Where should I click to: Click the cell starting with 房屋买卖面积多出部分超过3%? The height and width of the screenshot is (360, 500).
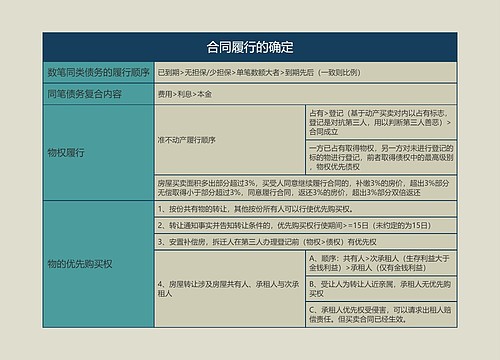[x=305, y=188]
